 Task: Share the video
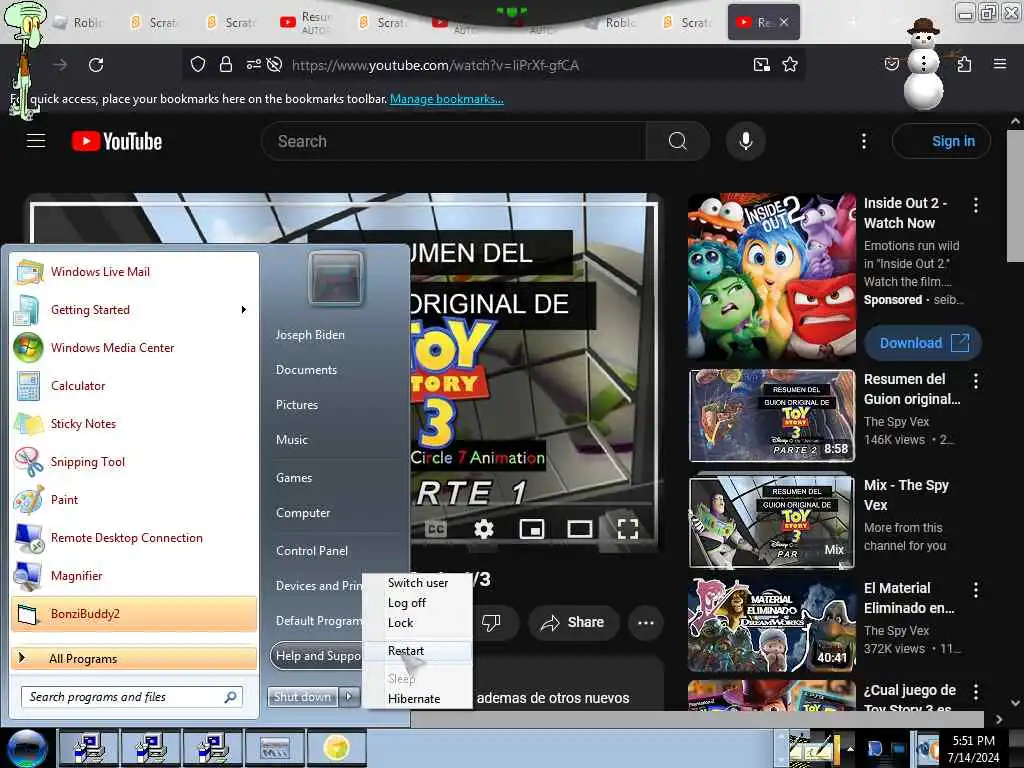572,622
